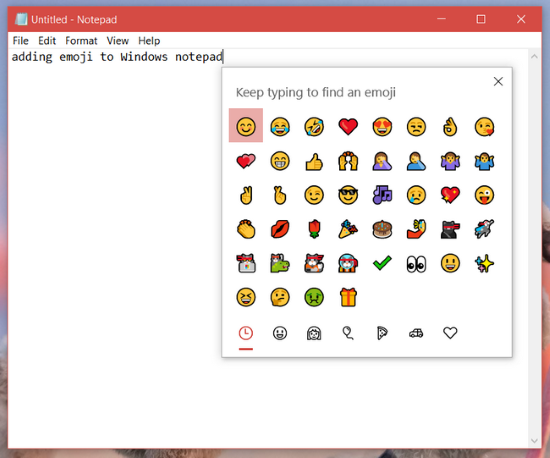Open the Edit menu in Notepad
550x458 pixels.
tap(47, 41)
